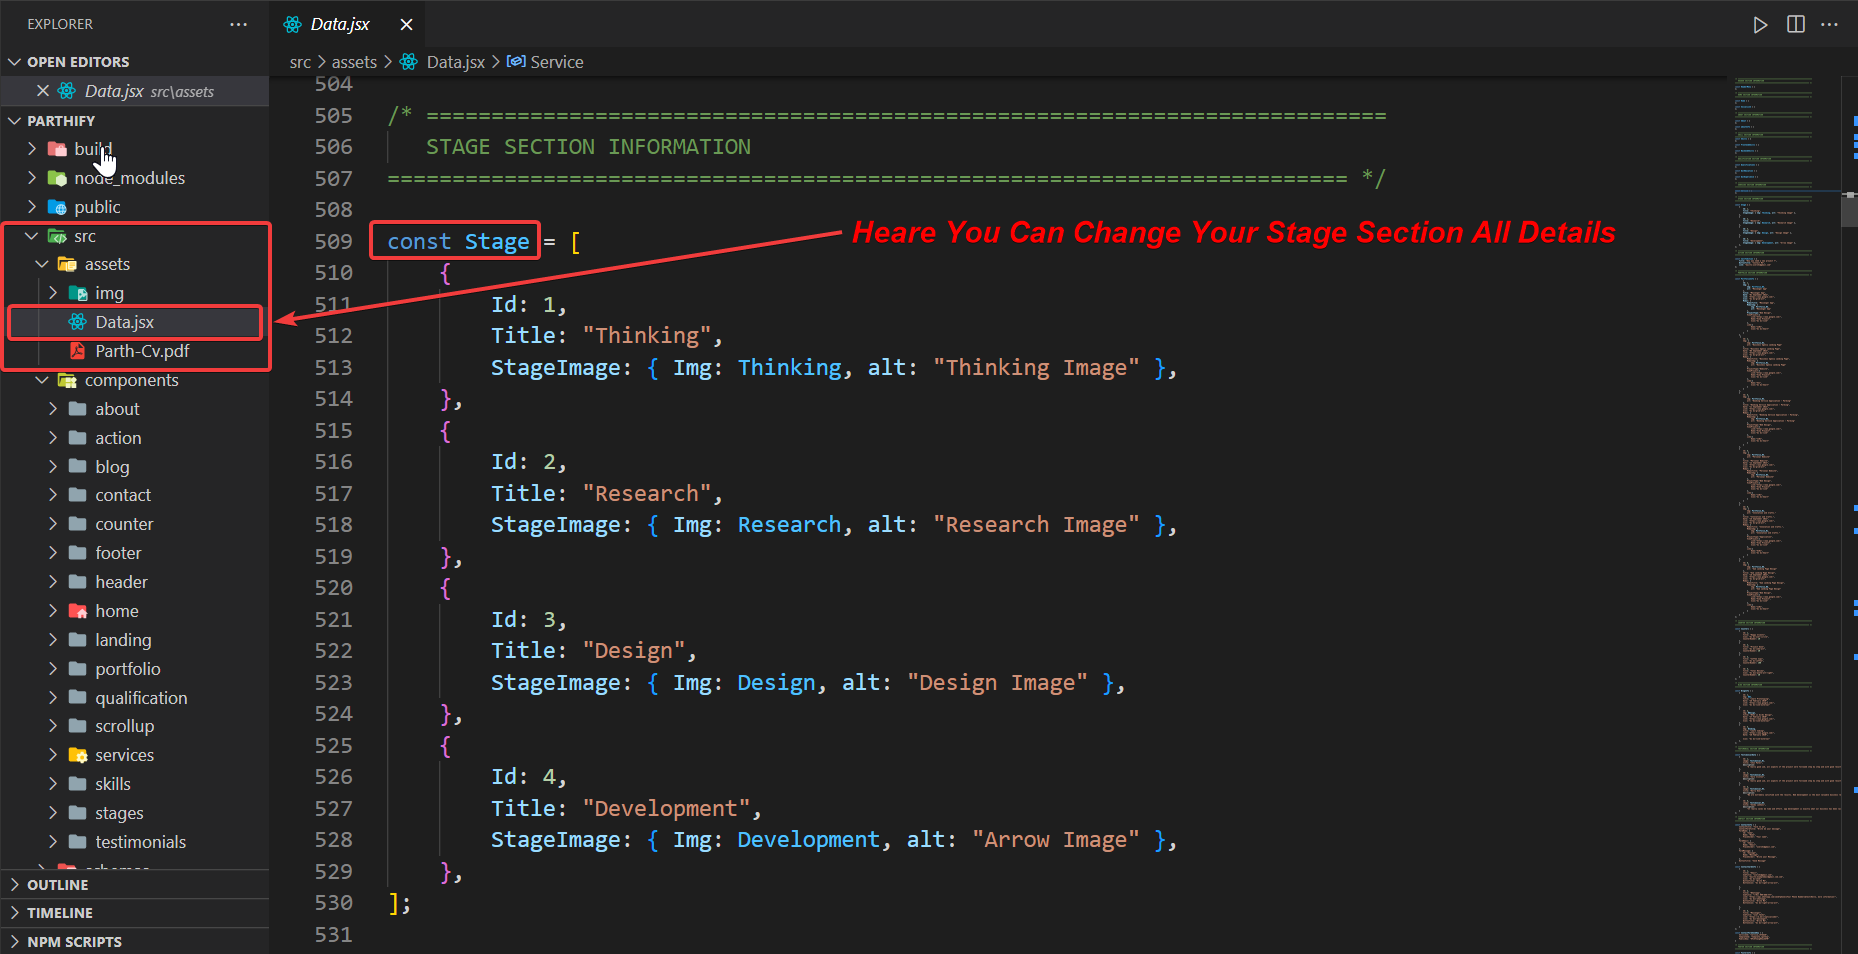Click the React icon beside Data.jsx in tree
The height and width of the screenshot is (954, 1858).
click(x=77, y=322)
